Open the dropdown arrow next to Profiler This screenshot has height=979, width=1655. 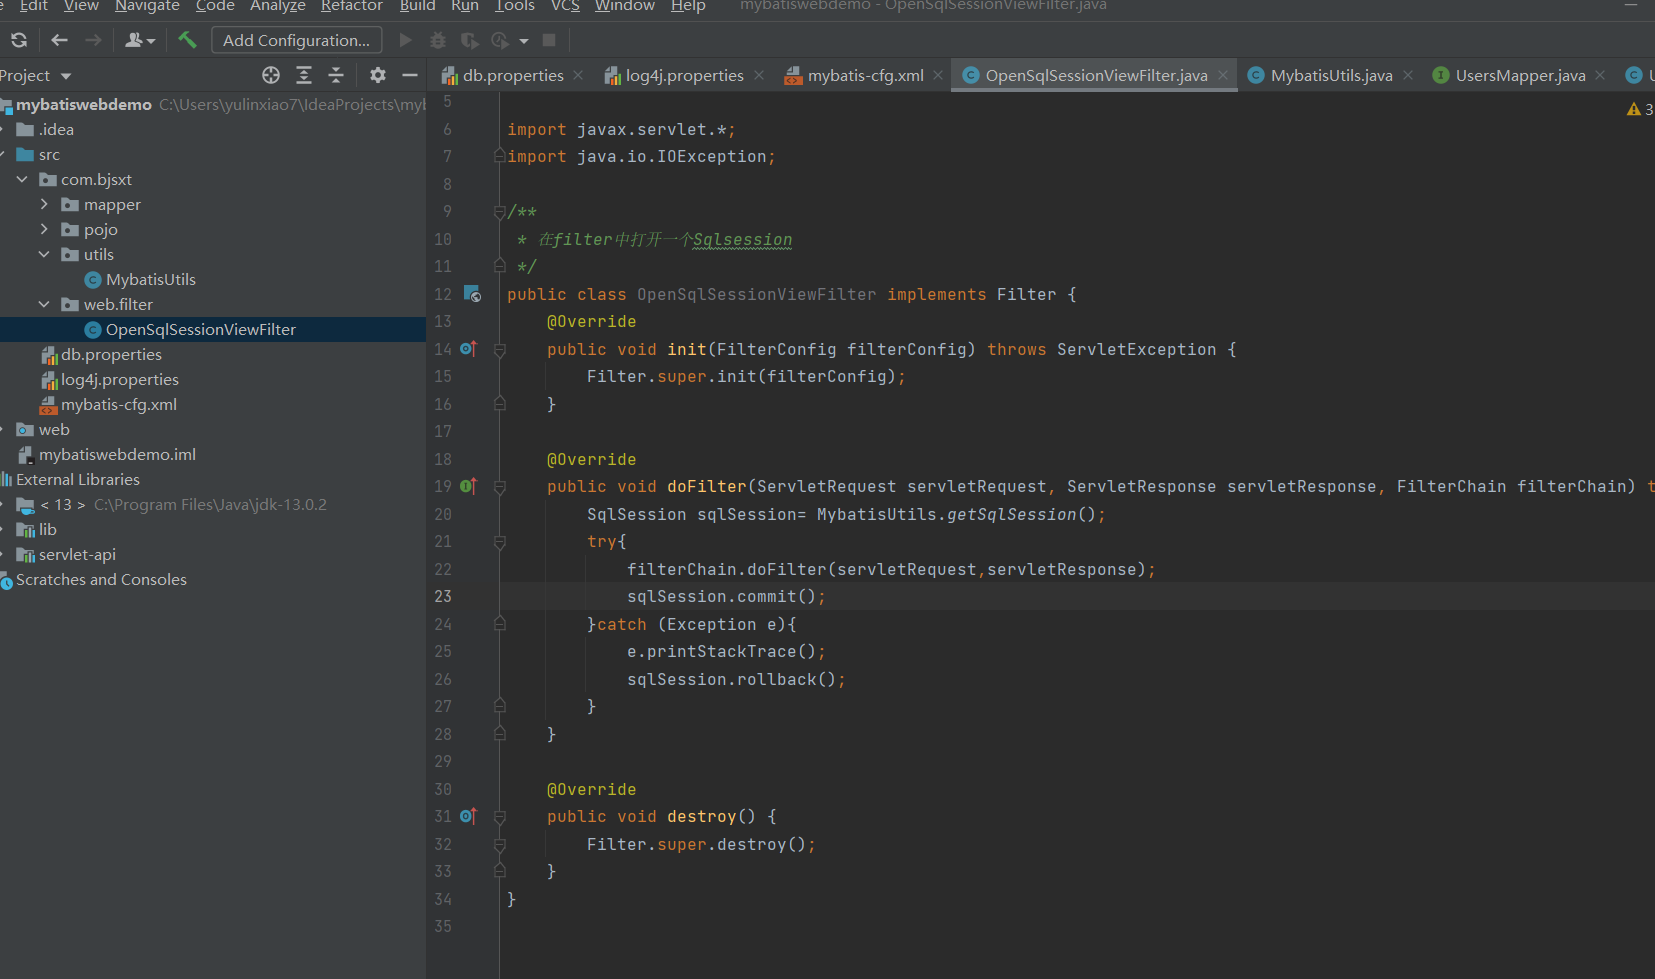tap(524, 41)
